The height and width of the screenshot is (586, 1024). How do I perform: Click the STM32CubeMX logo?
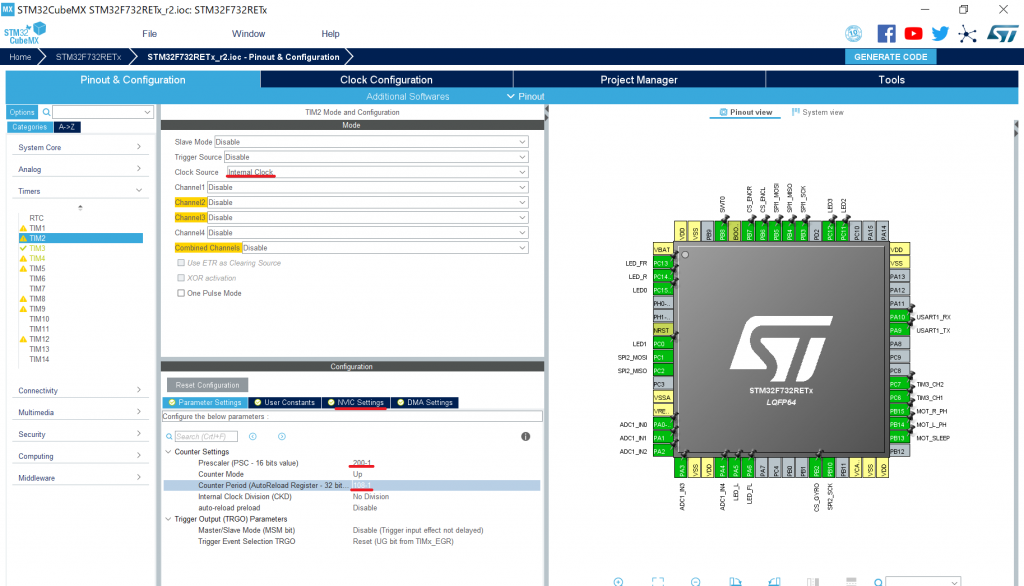click(x=25, y=33)
